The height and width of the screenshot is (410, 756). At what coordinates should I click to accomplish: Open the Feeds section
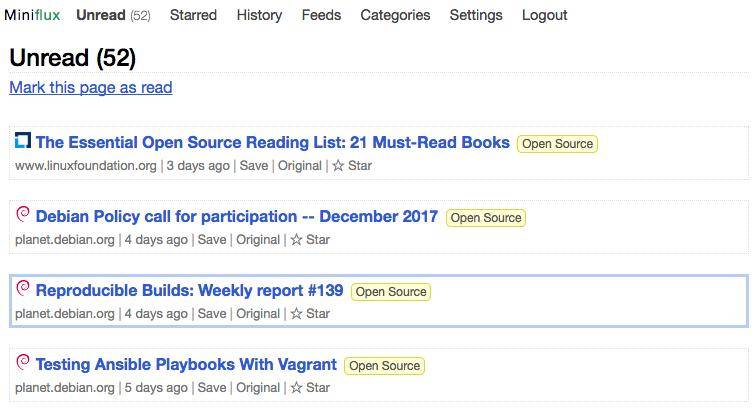coord(321,15)
